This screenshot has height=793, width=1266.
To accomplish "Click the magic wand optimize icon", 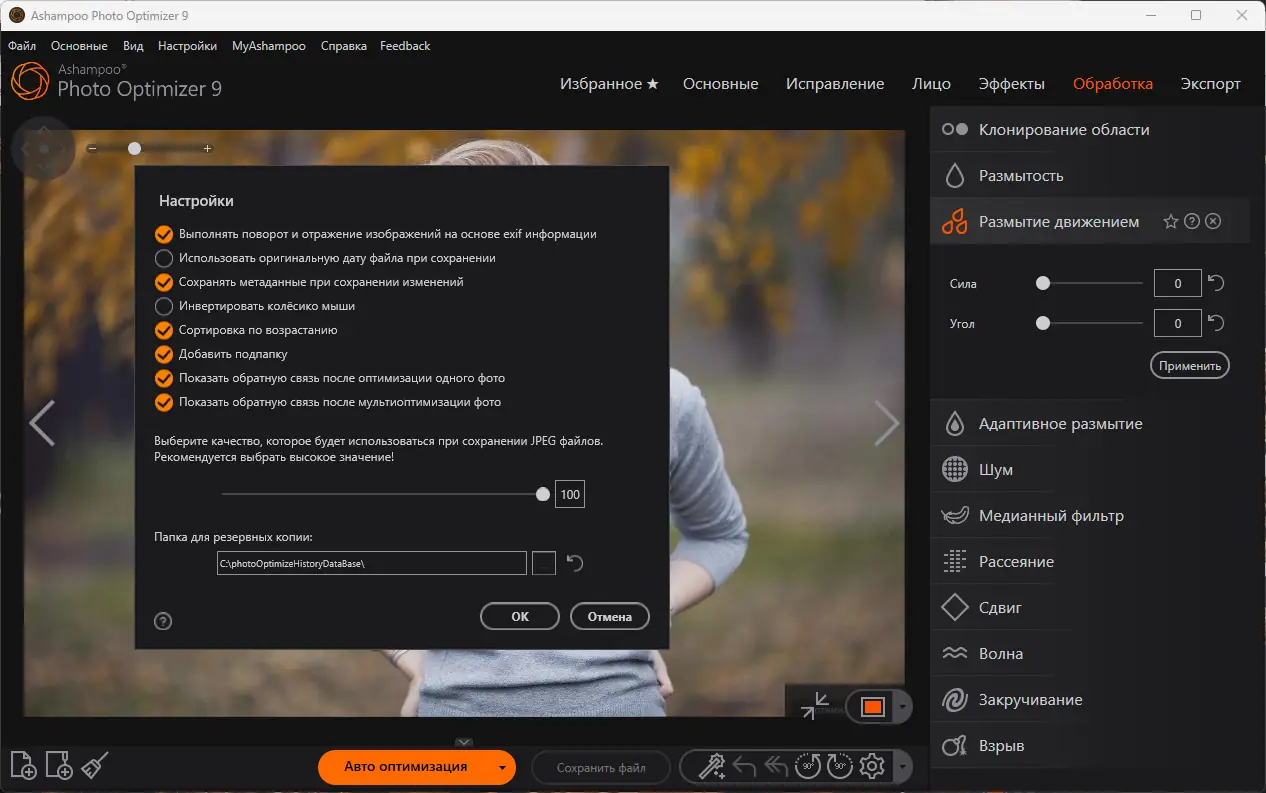I will tap(711, 767).
